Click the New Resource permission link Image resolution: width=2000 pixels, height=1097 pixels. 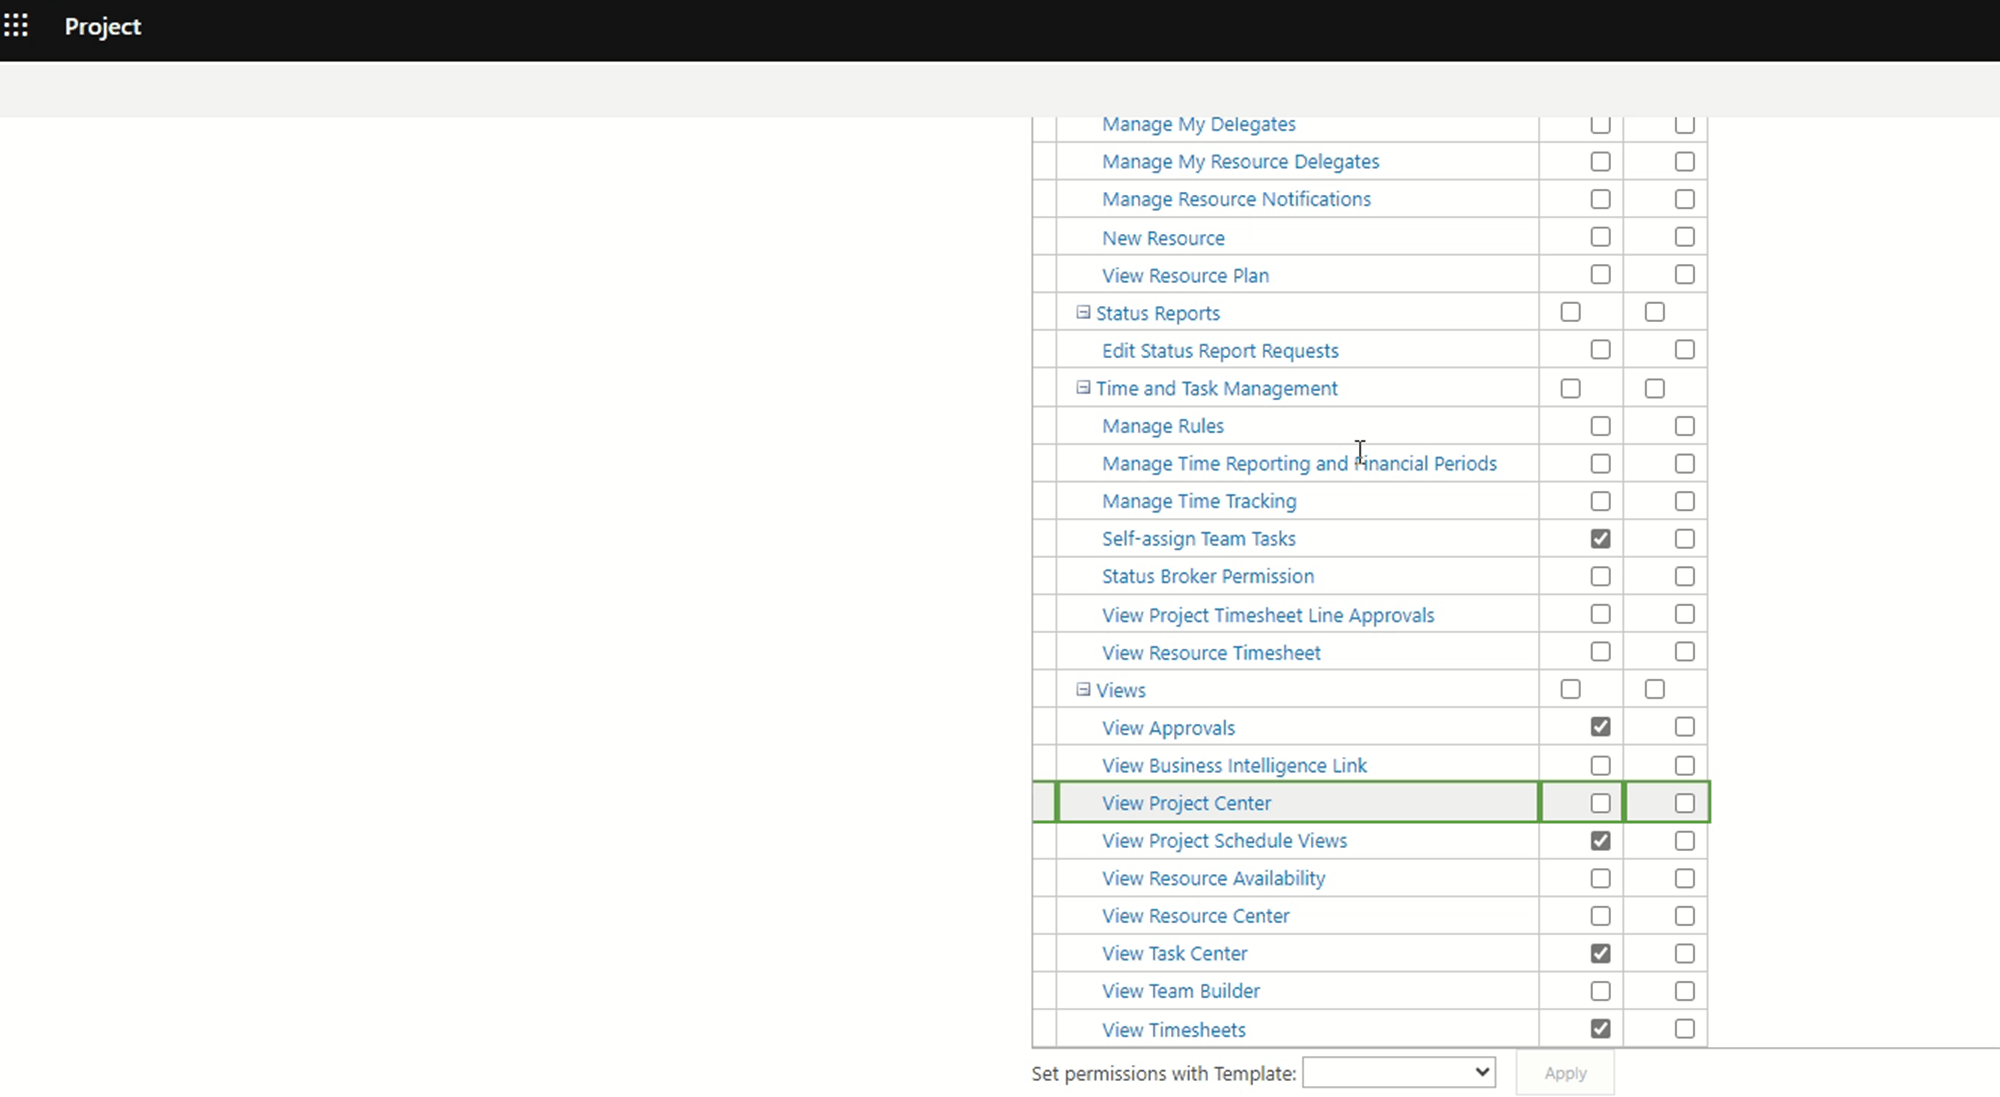point(1163,238)
